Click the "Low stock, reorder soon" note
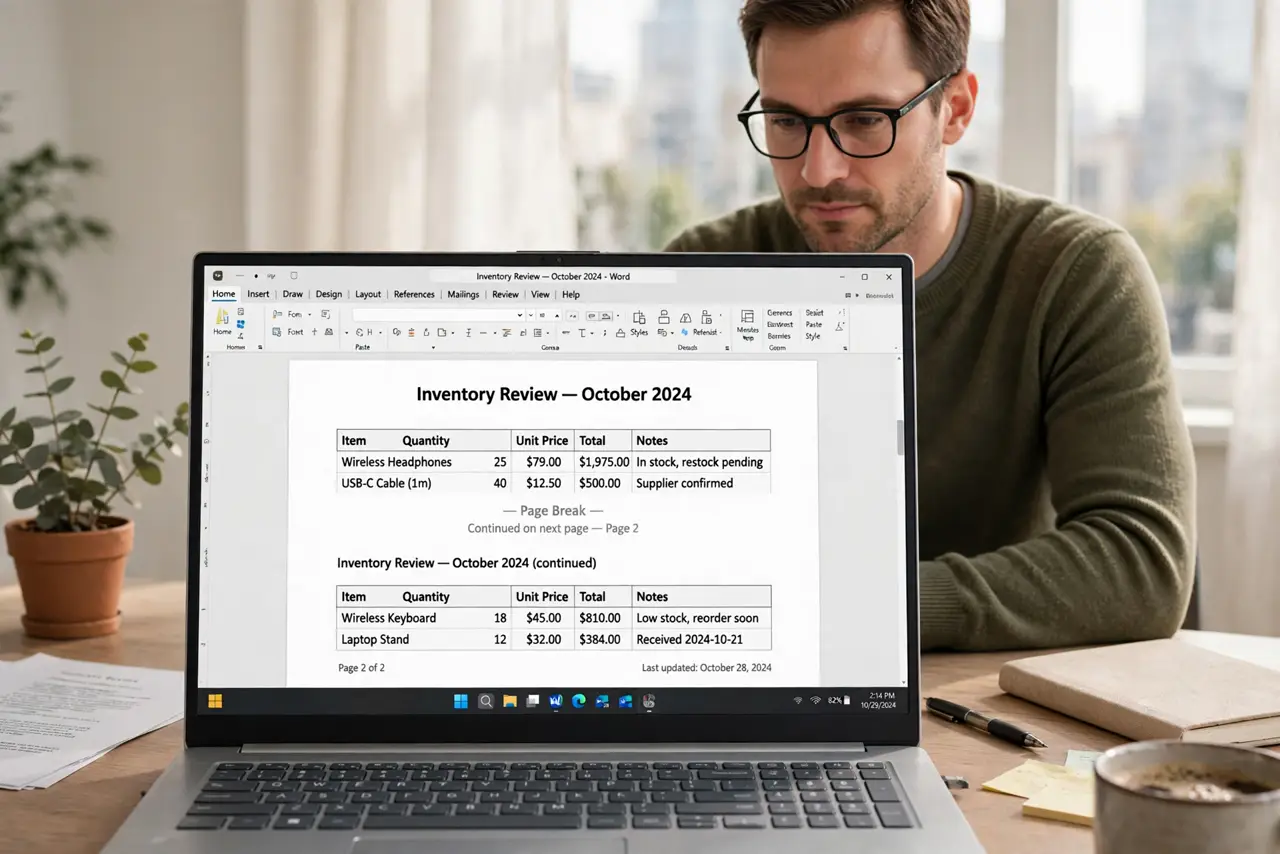Image resolution: width=1280 pixels, height=854 pixels. pos(697,618)
